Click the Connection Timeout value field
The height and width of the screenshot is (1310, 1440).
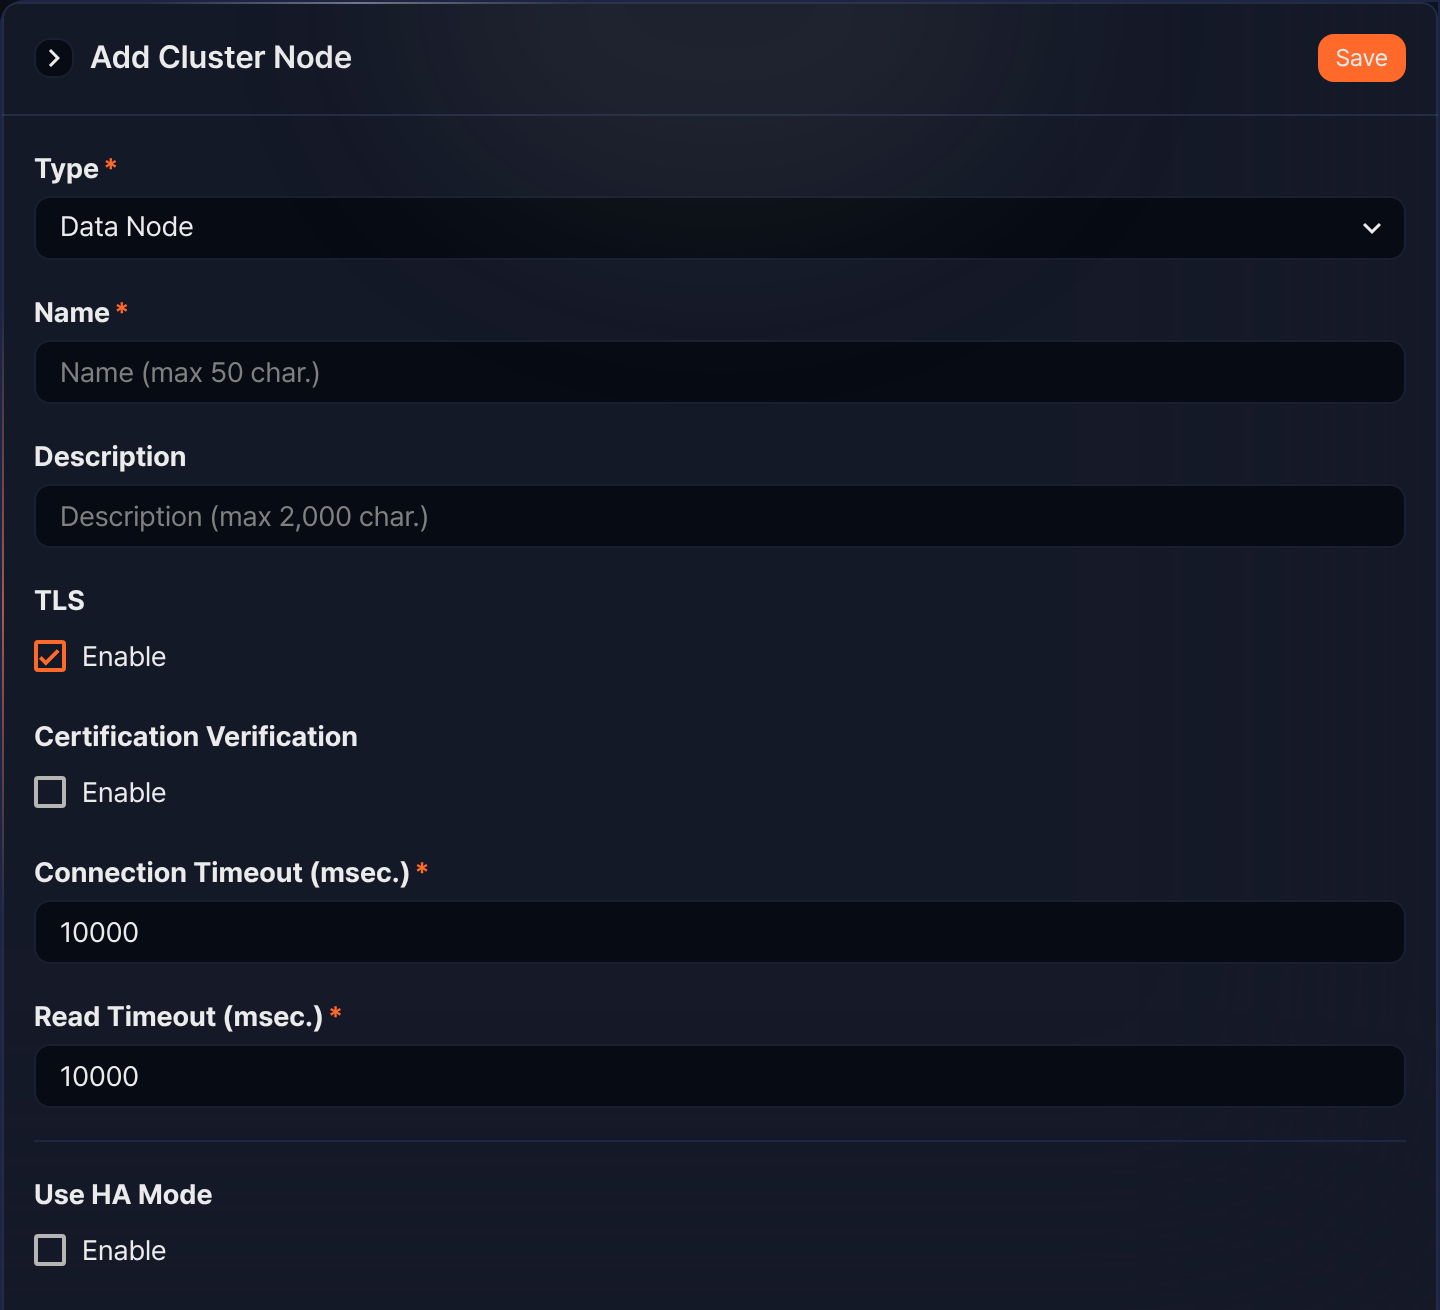tap(719, 932)
